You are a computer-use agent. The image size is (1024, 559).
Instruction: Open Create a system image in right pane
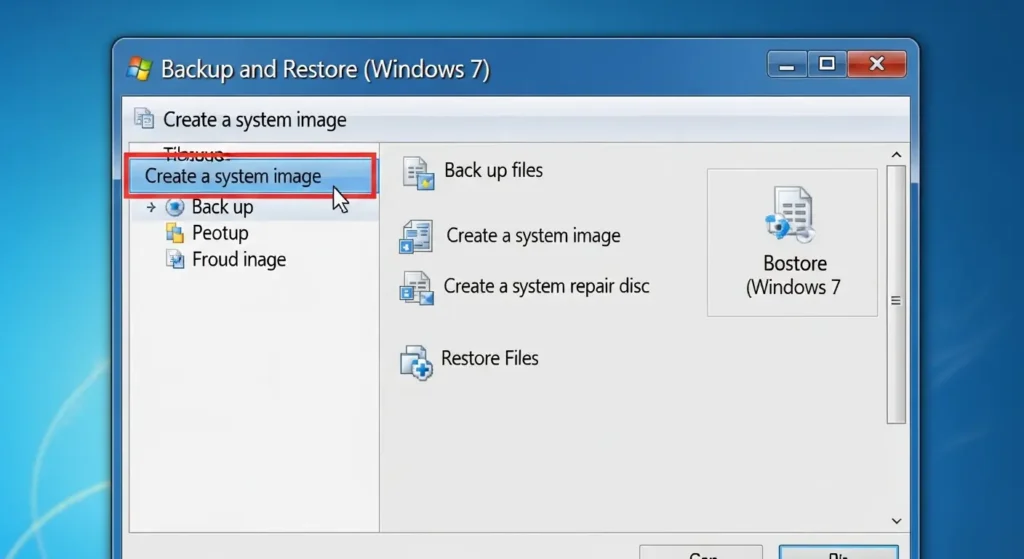(x=533, y=235)
